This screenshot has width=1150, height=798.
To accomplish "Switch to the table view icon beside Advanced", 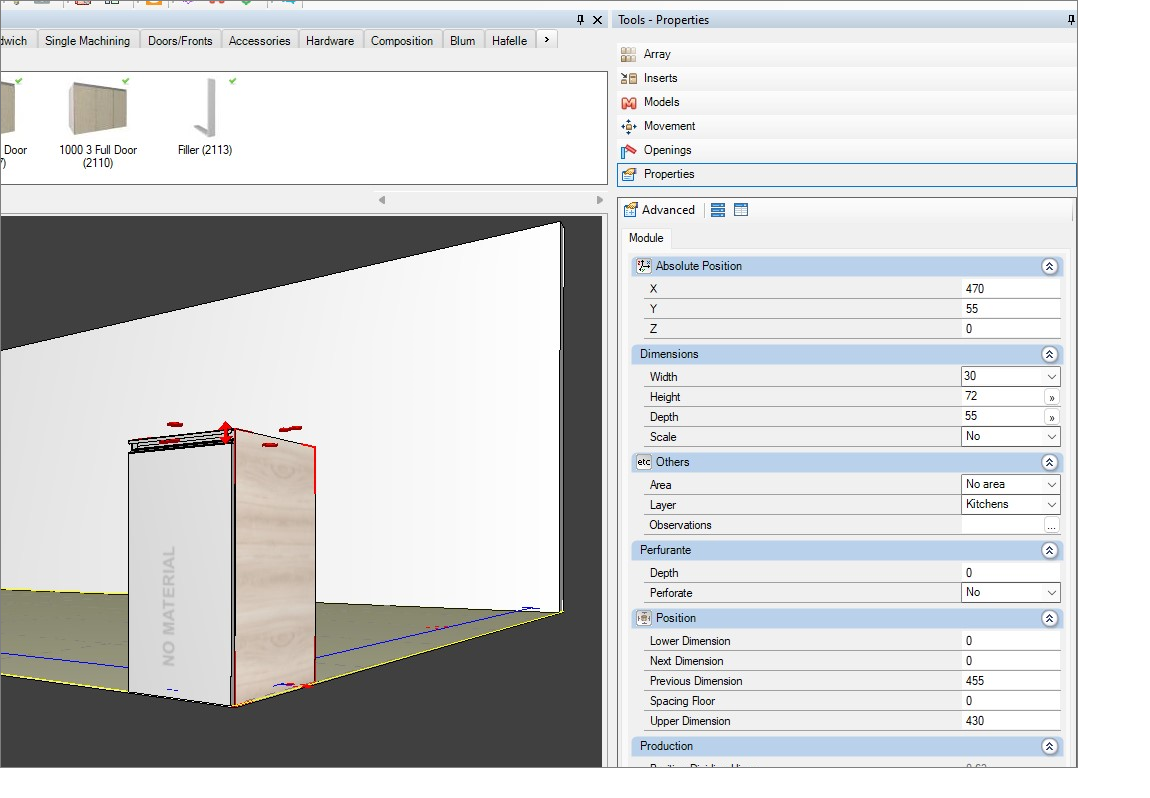I will [x=741, y=210].
